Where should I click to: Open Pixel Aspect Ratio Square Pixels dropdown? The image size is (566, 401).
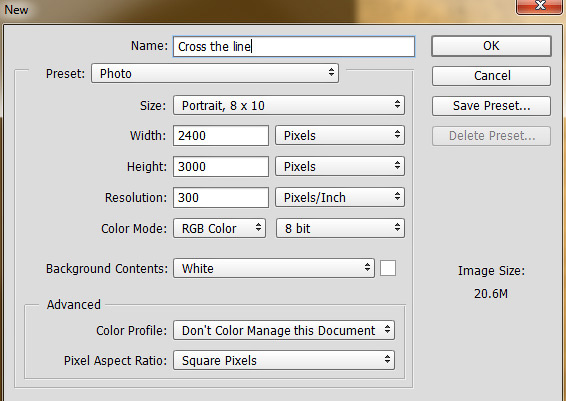pos(284,360)
